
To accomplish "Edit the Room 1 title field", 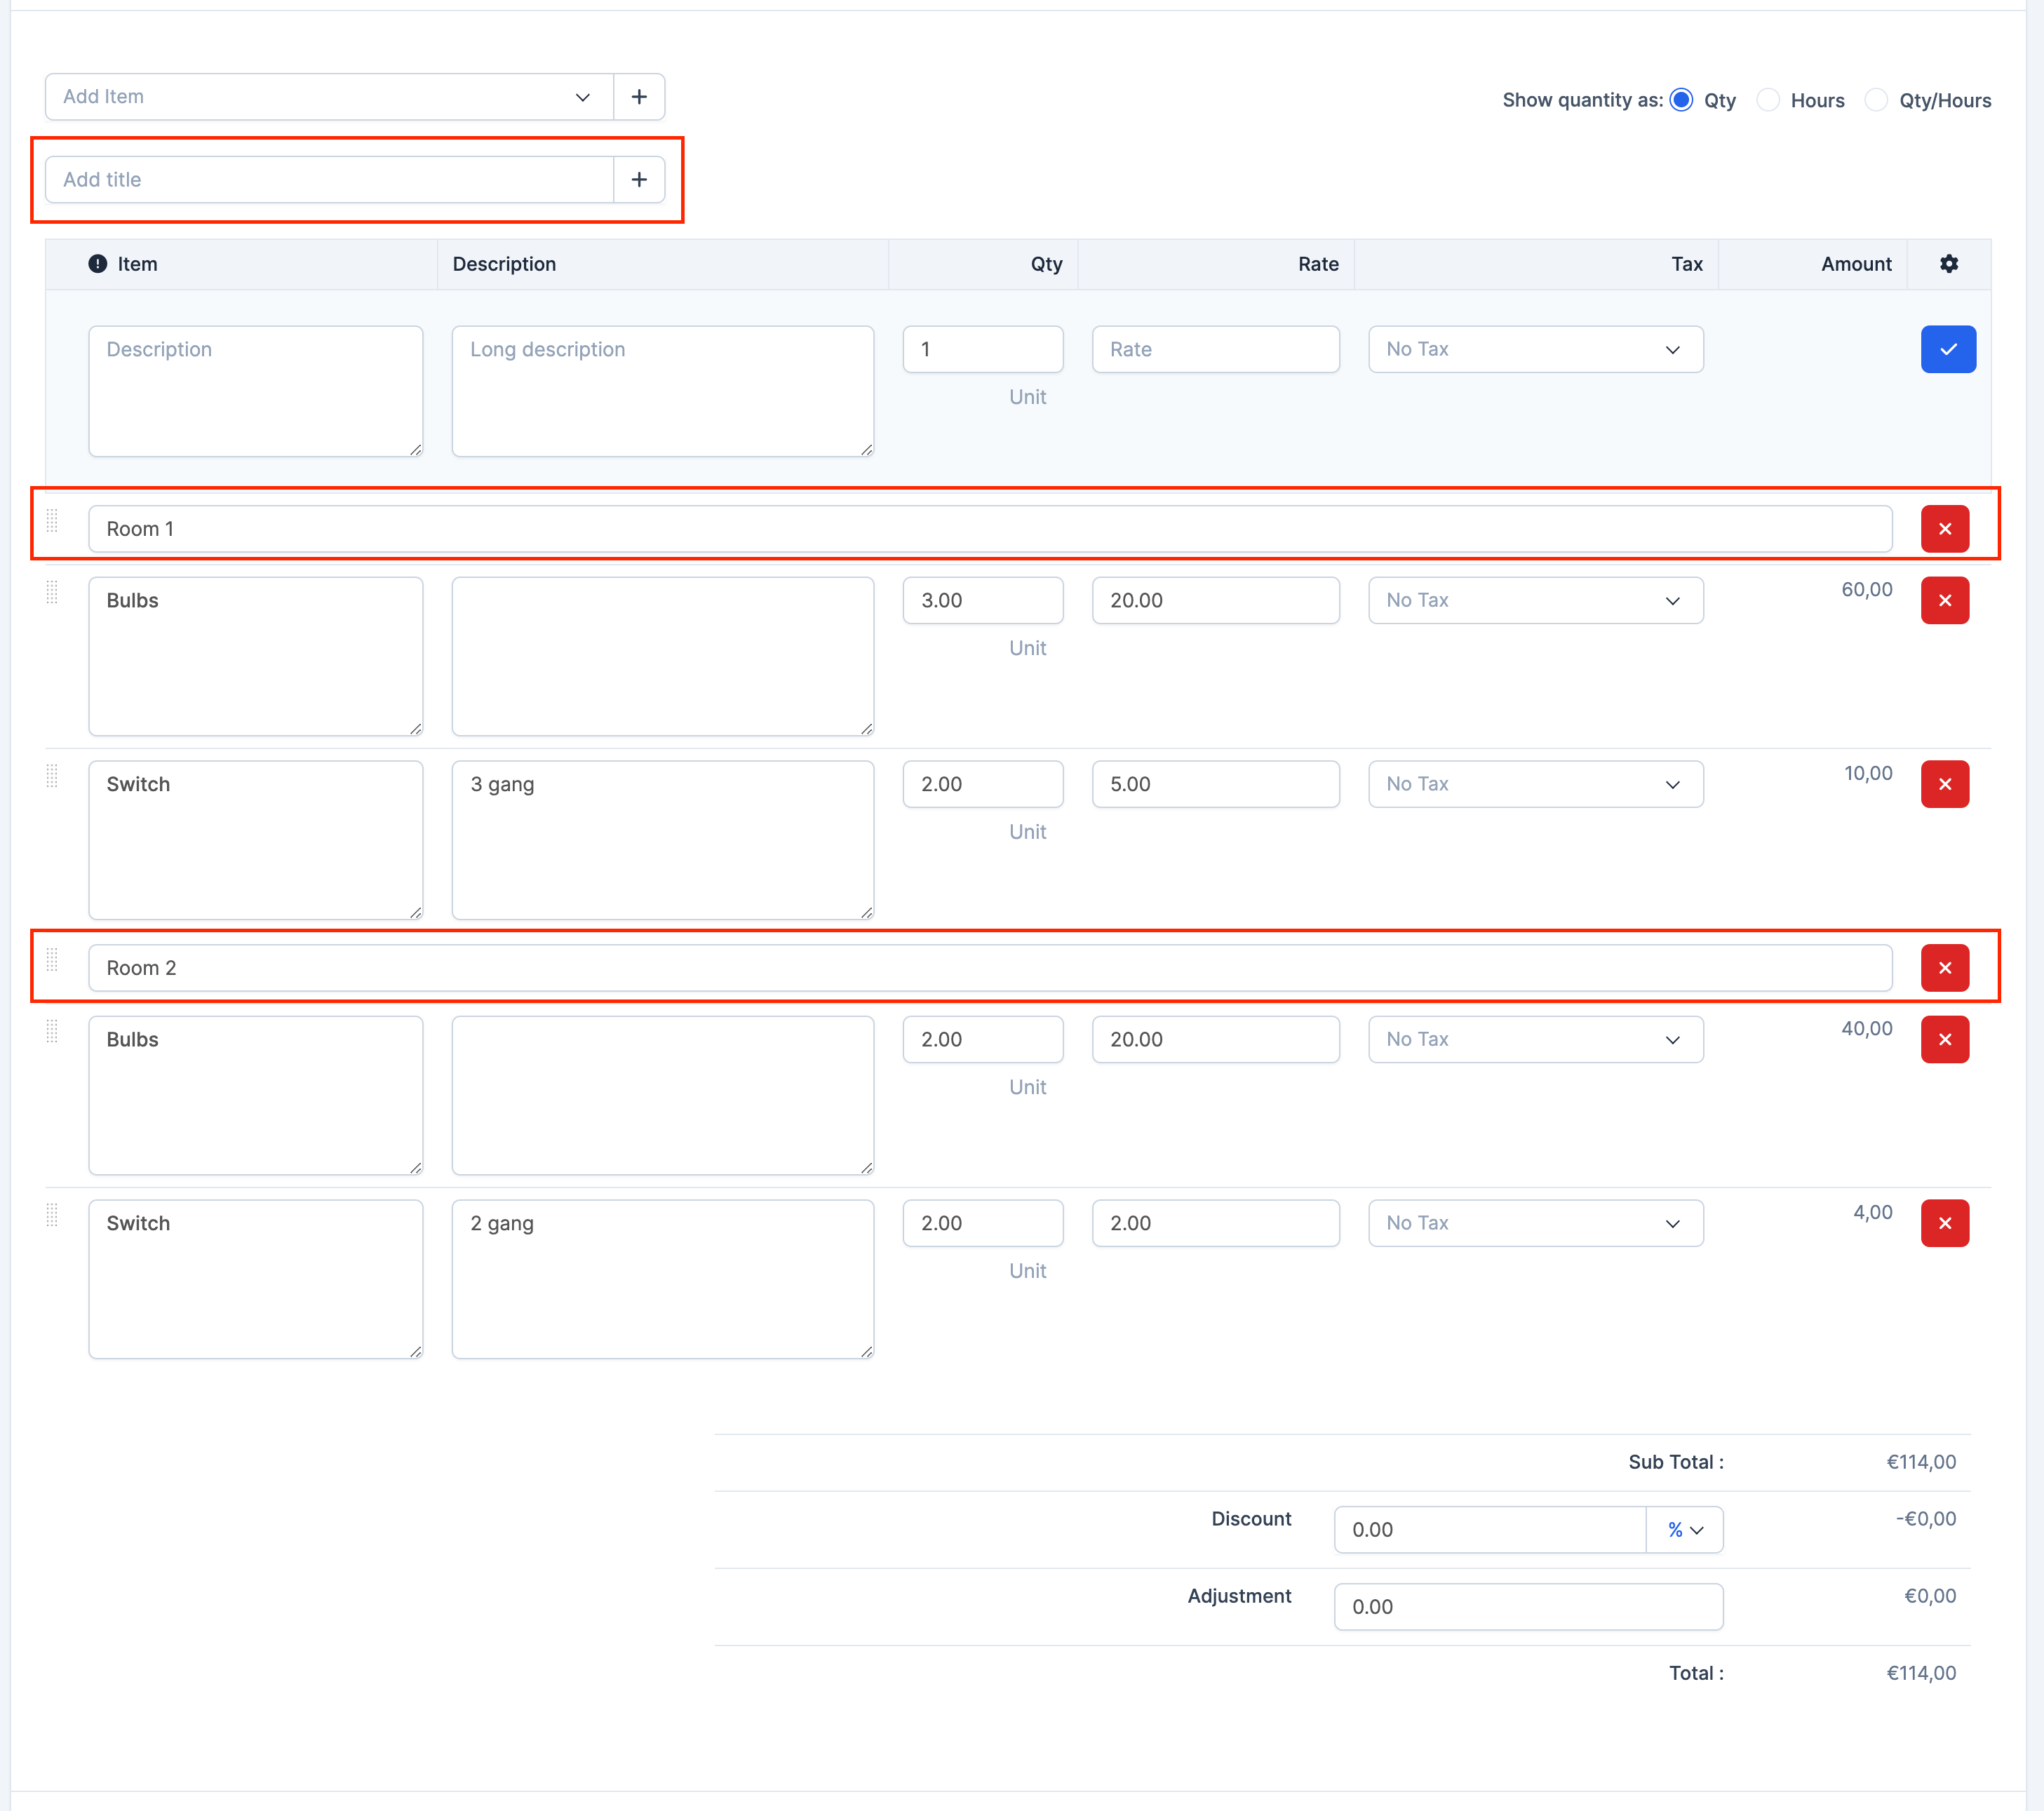I will tap(990, 529).
